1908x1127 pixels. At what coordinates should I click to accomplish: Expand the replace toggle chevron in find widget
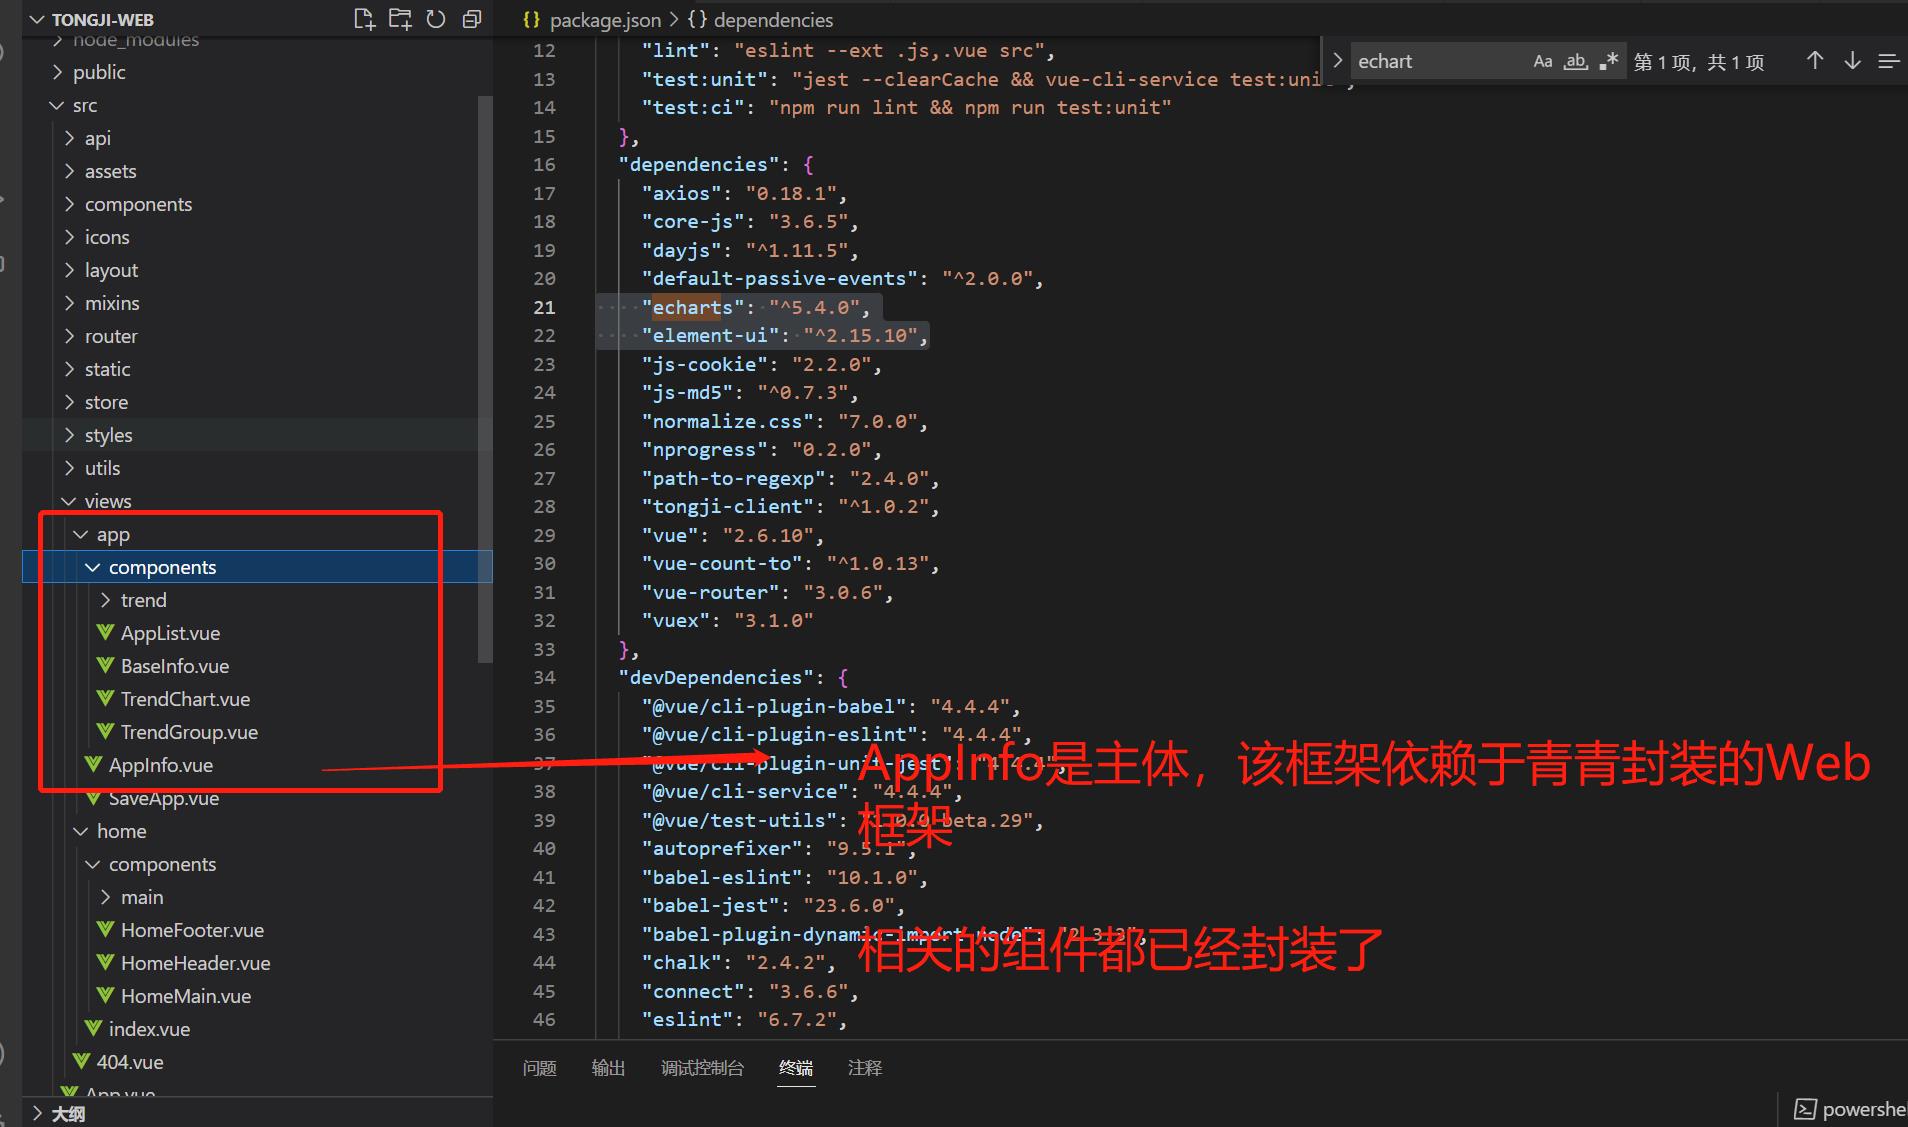1337,61
